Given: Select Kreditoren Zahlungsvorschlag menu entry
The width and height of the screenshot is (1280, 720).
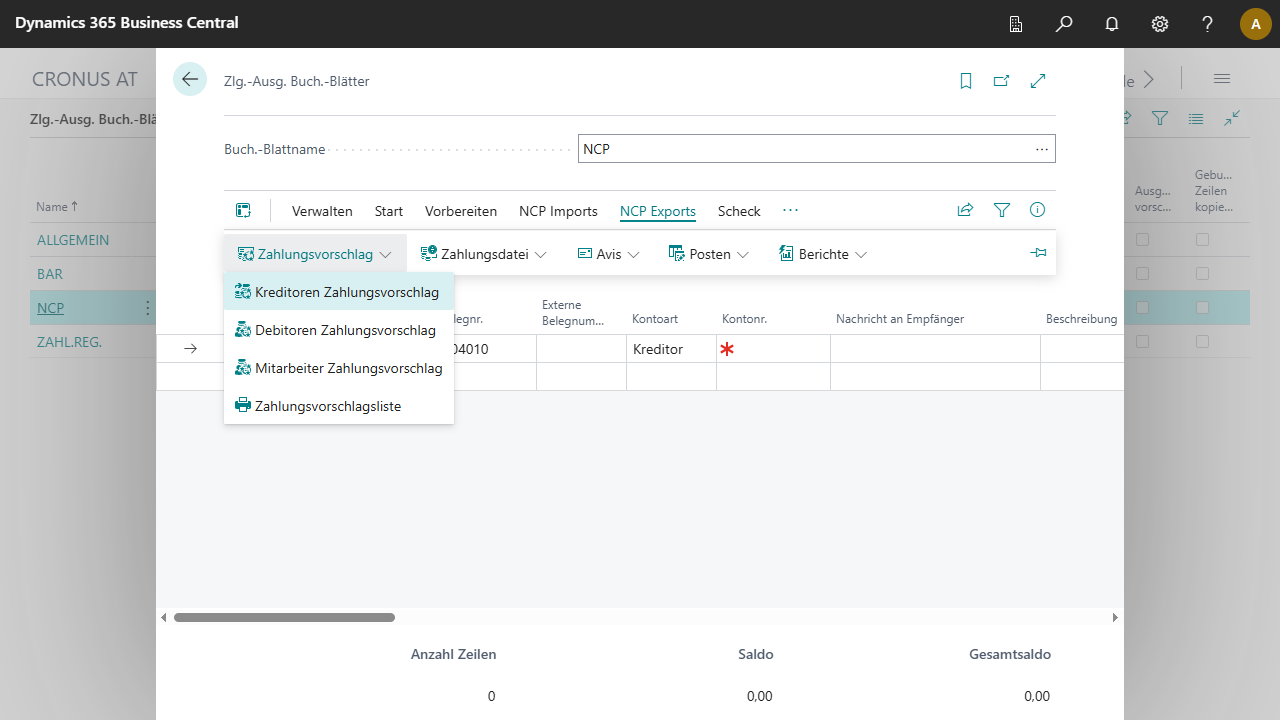Looking at the screenshot, I should (339, 292).
